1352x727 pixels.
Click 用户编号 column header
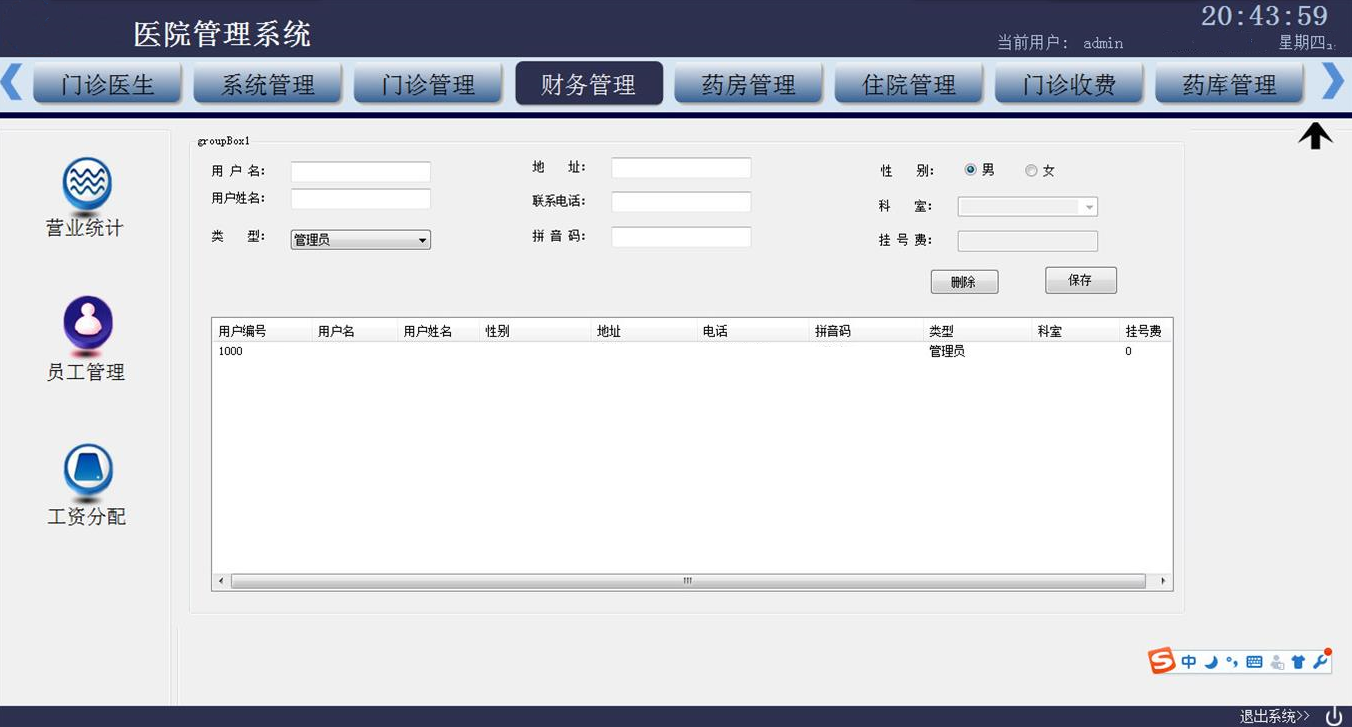(x=262, y=331)
